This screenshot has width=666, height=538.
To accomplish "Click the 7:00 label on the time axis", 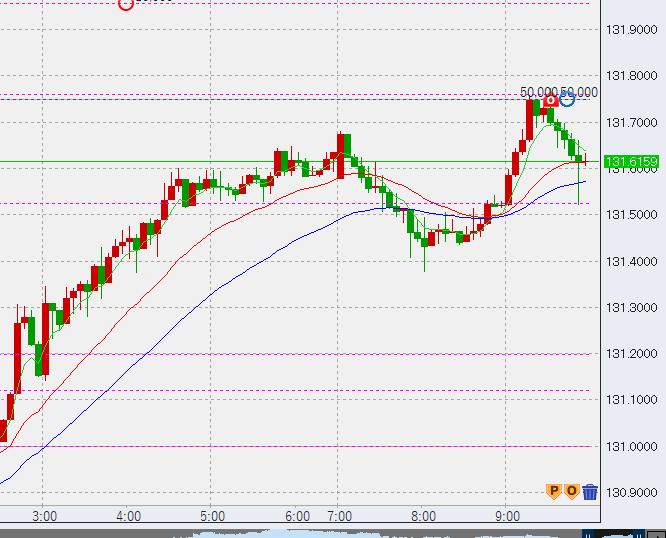I will tap(339, 516).
